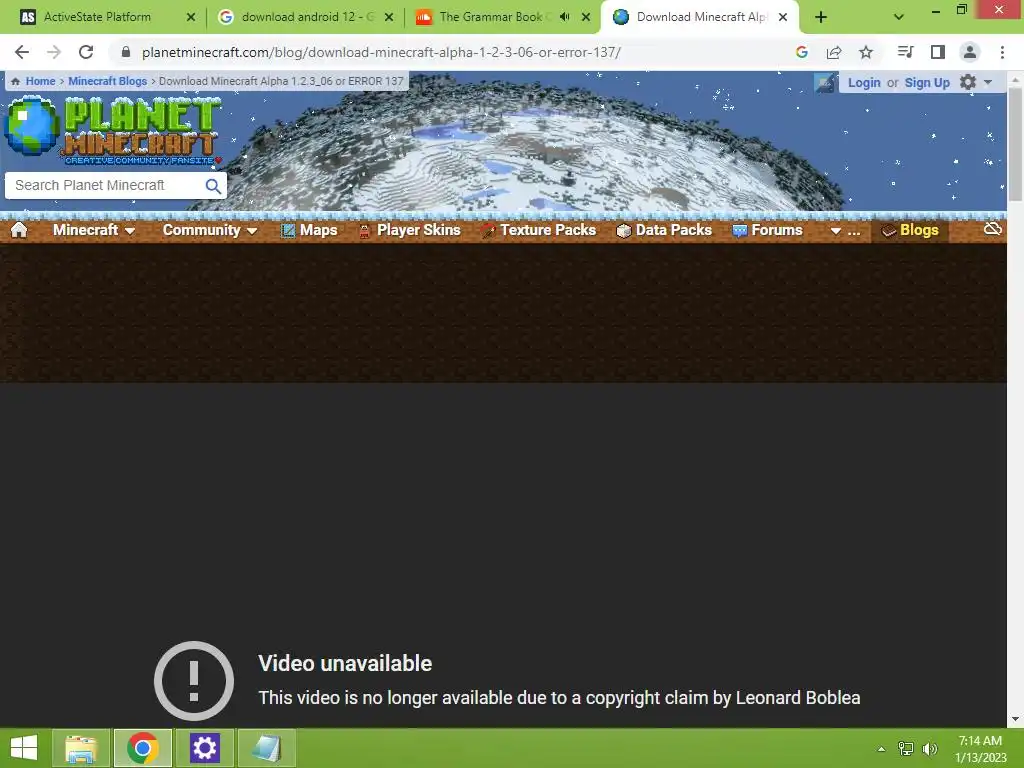Screen dimensions: 1024x768
Task: Click the search magnifier icon
Action: coord(213,185)
